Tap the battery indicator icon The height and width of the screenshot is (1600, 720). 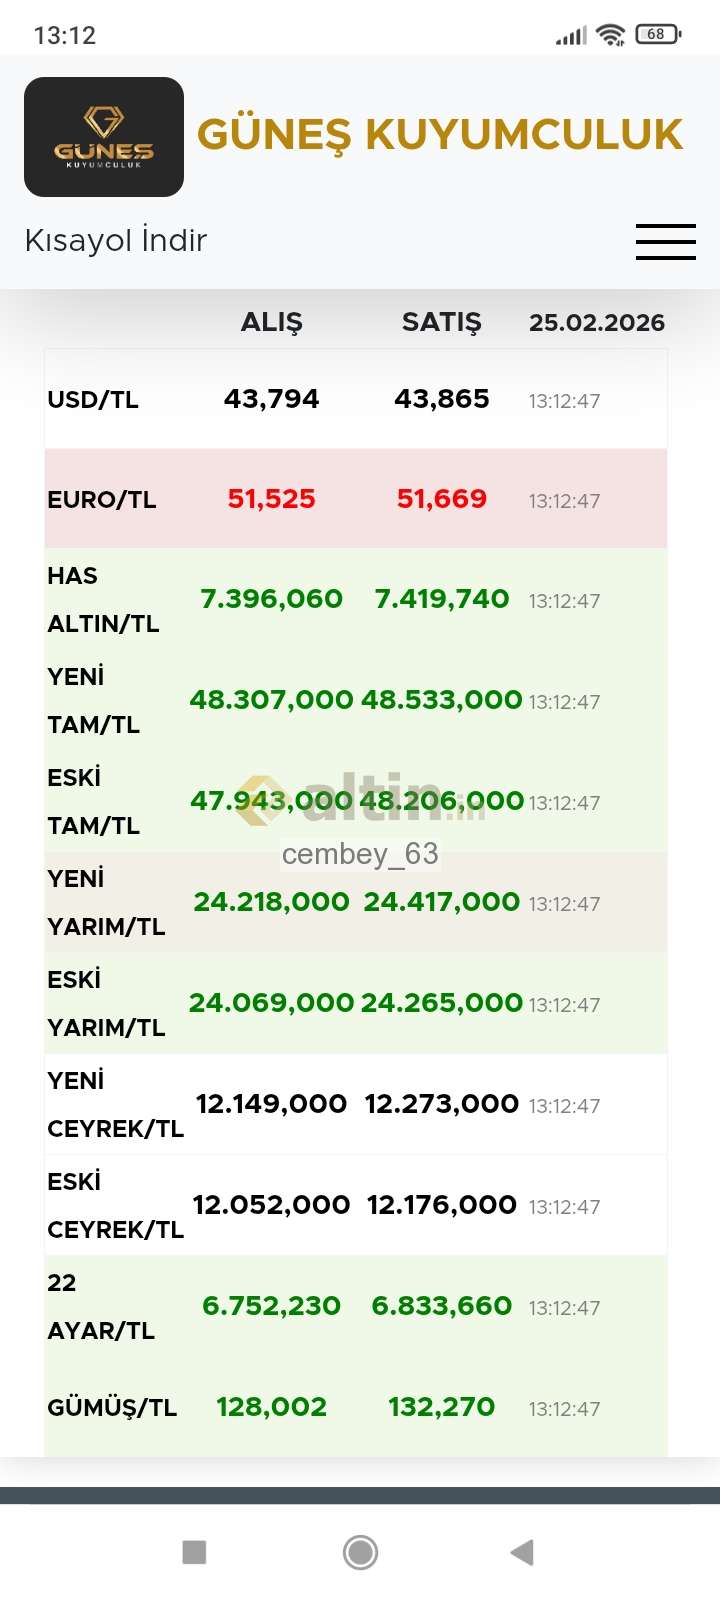(x=657, y=35)
